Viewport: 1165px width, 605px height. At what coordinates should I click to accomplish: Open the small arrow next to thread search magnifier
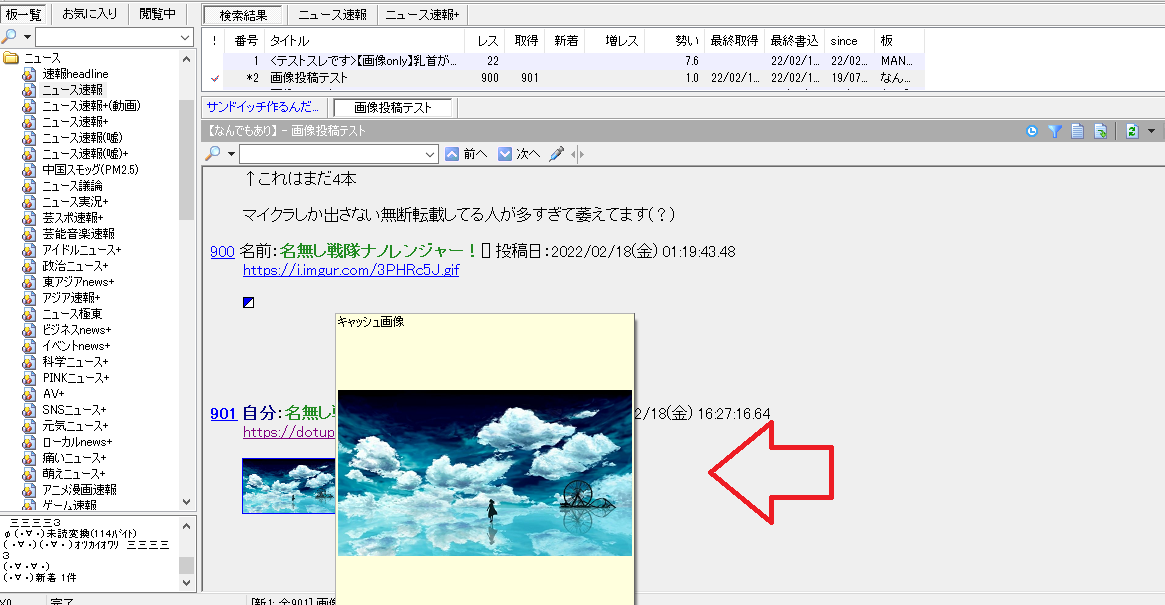coord(231,155)
